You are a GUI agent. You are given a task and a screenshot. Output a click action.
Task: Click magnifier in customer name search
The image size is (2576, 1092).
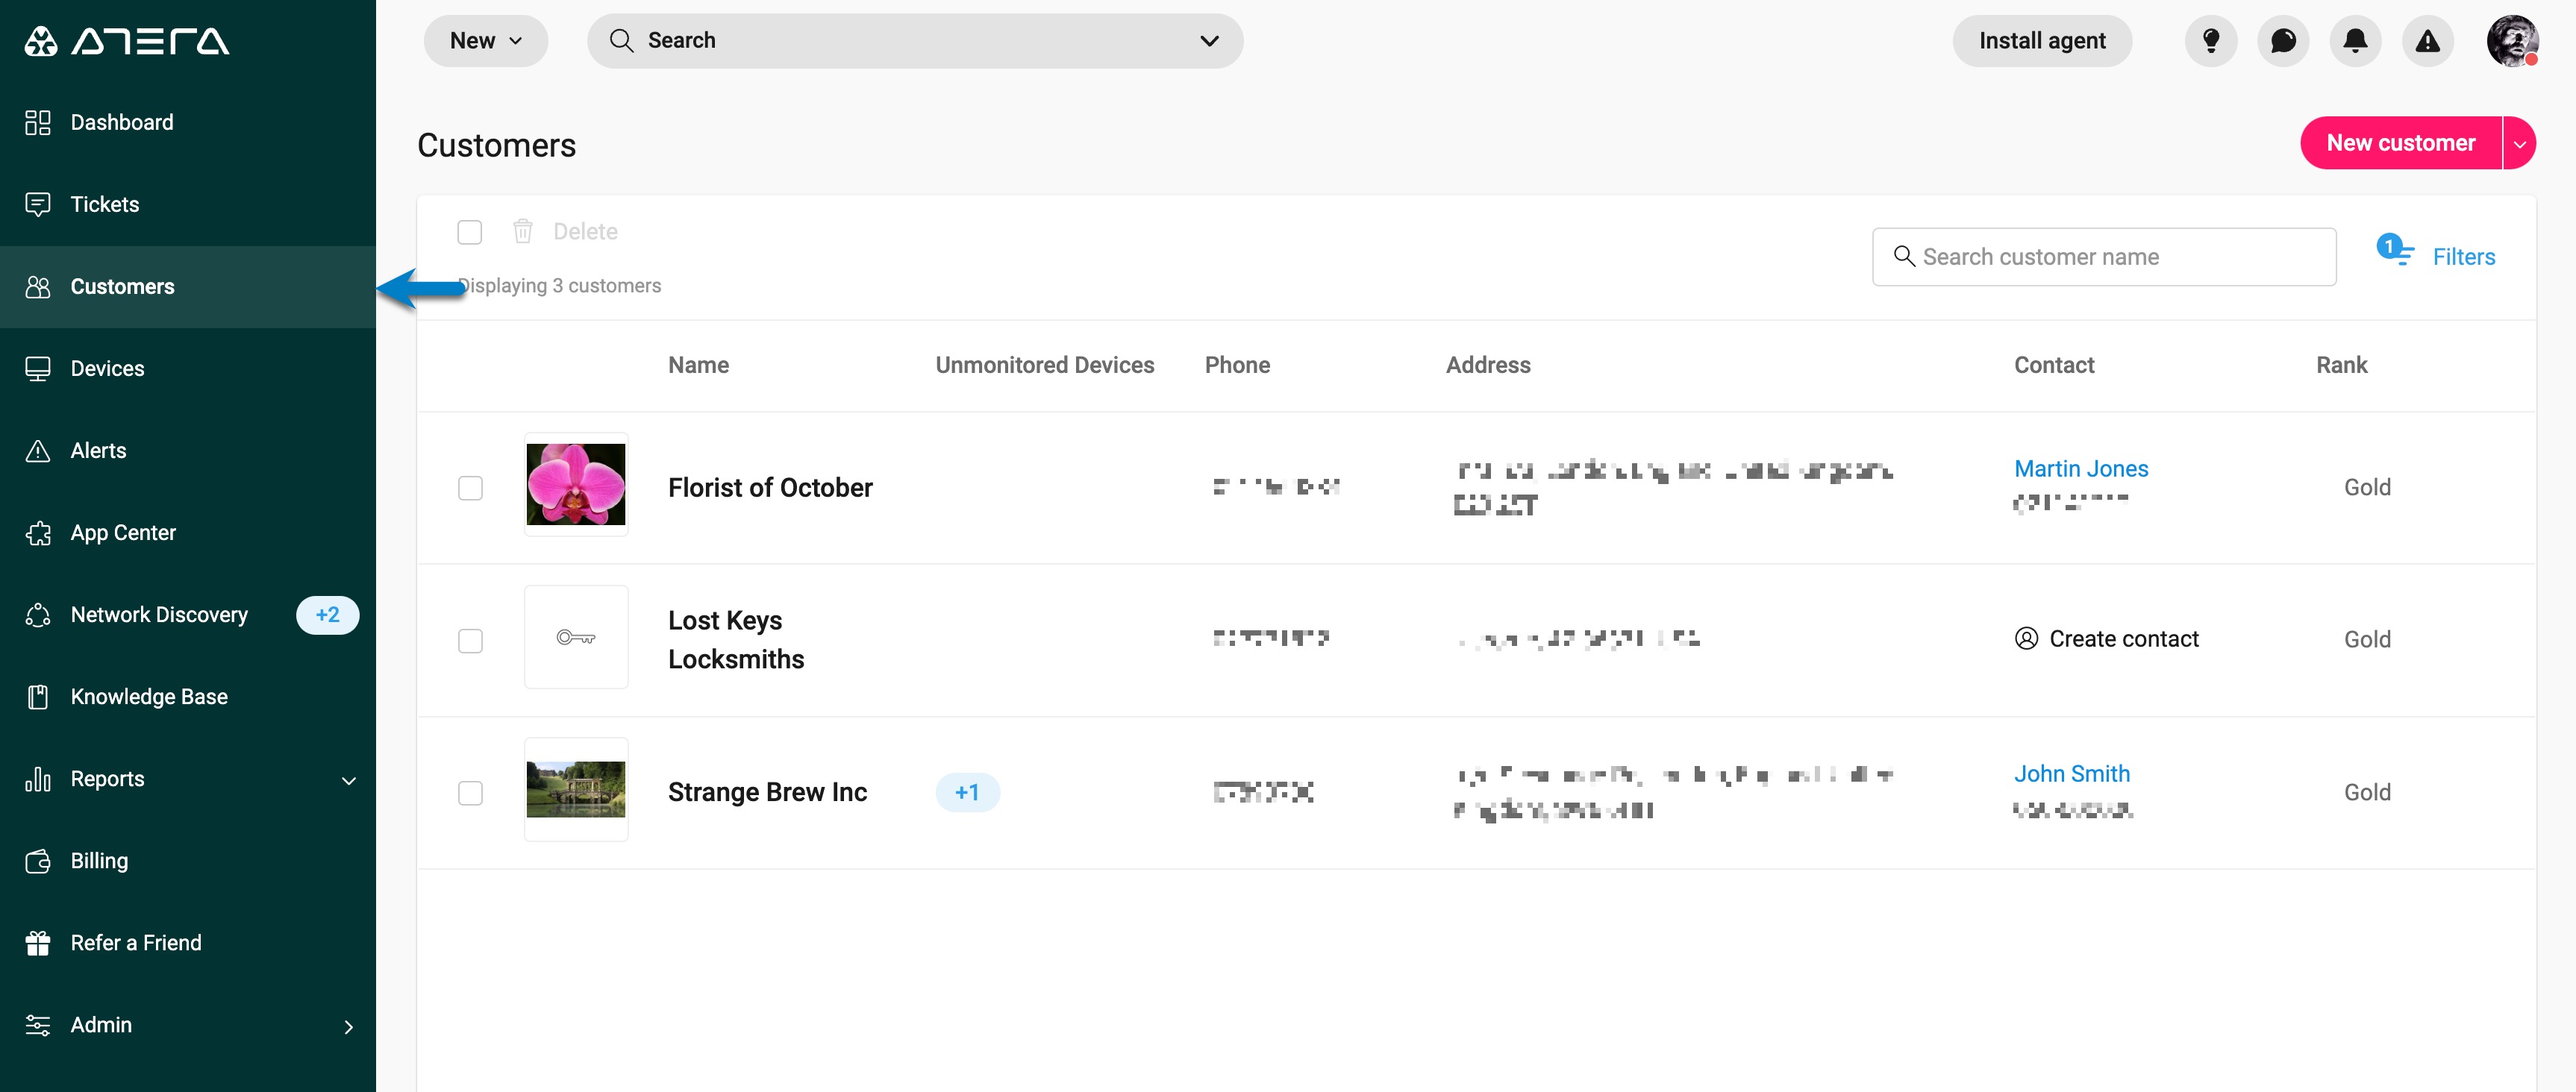[x=1904, y=257]
